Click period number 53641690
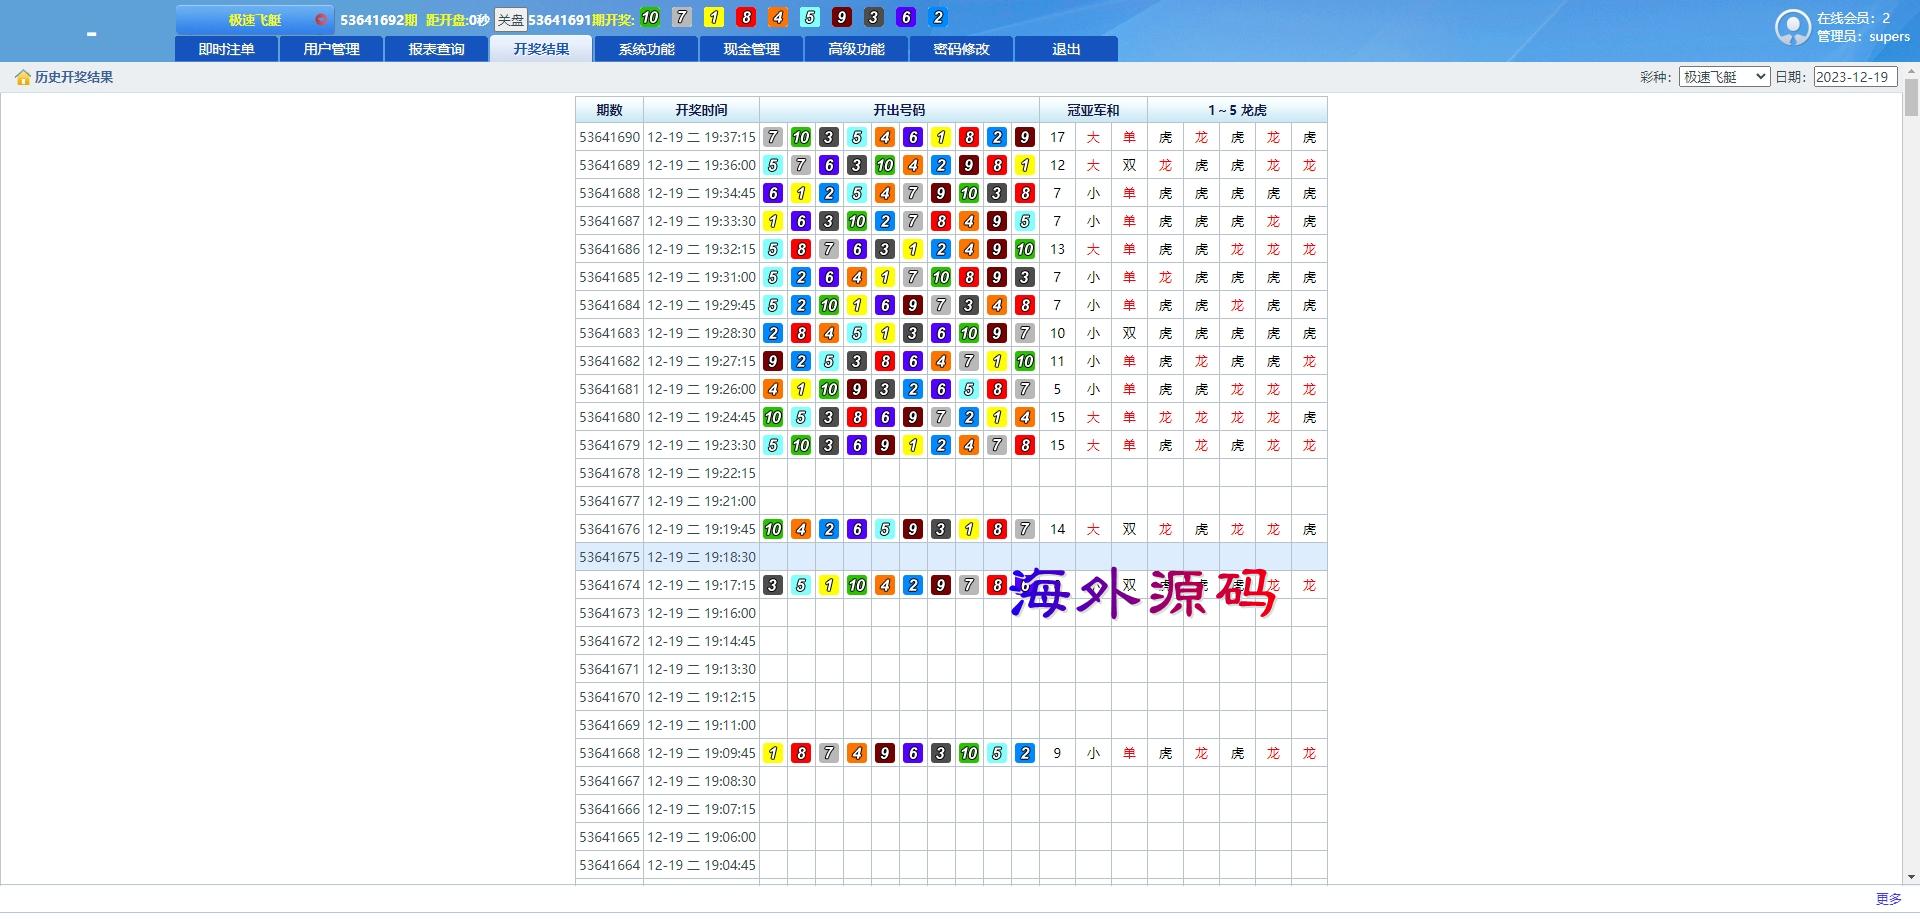 pos(609,137)
